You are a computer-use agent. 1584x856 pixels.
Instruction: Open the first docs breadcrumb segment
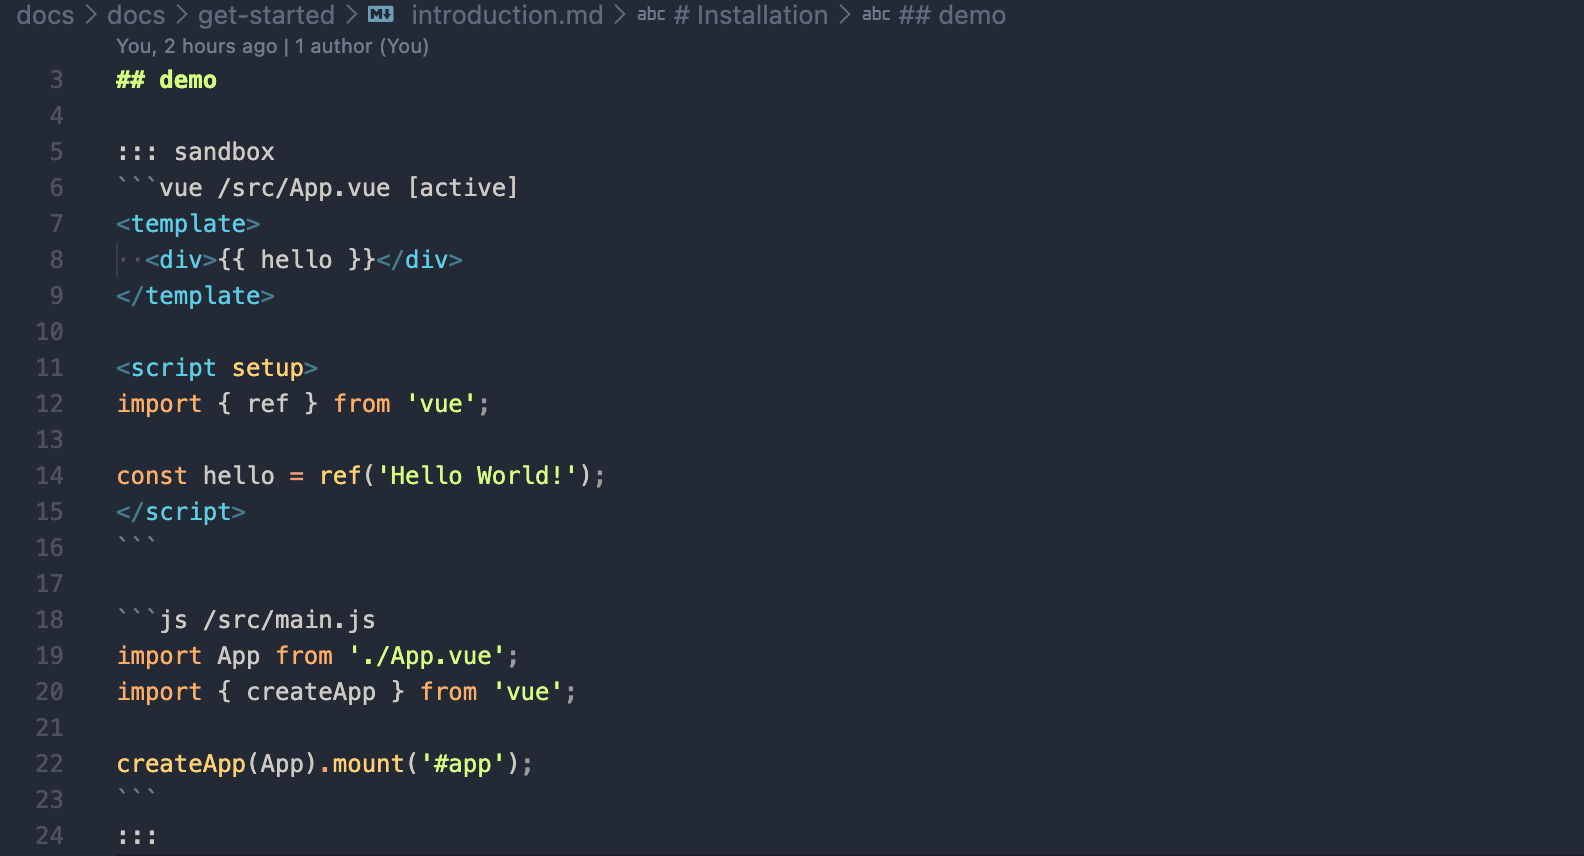tap(45, 15)
